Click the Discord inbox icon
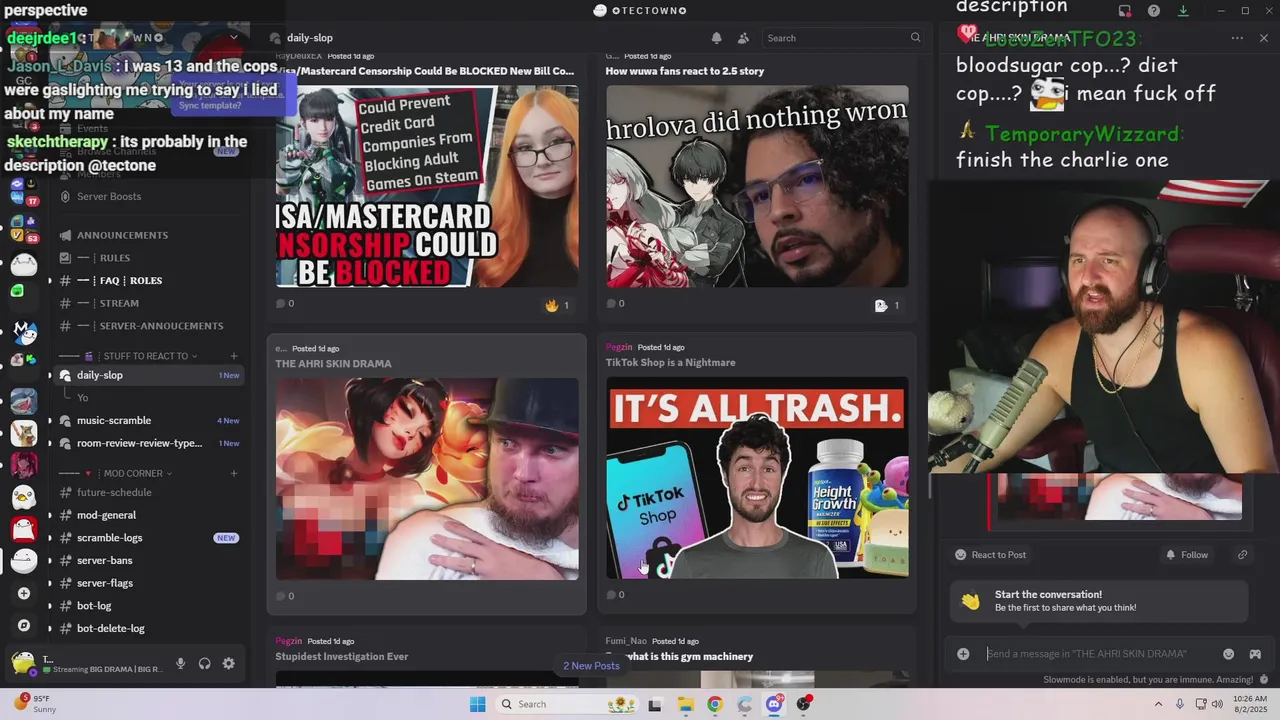The height and width of the screenshot is (720, 1280). coord(1125,11)
